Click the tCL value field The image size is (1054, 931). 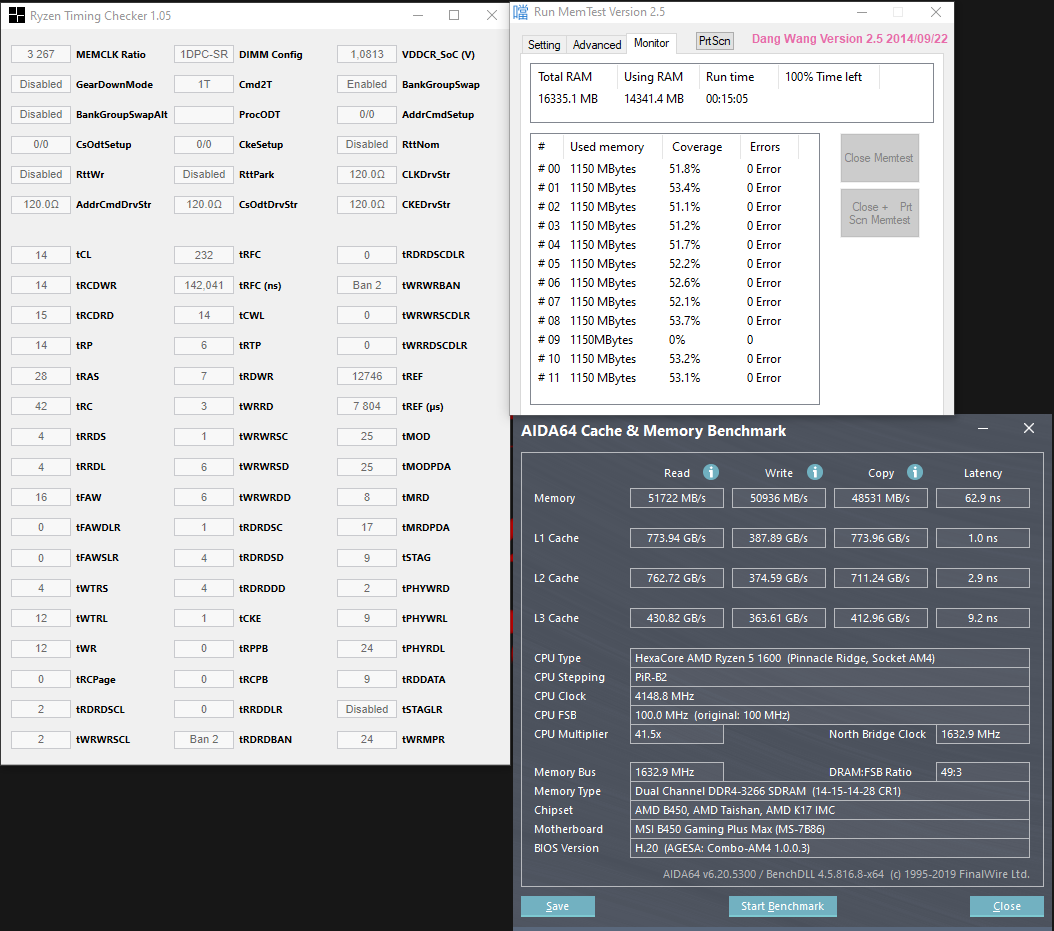(x=41, y=255)
